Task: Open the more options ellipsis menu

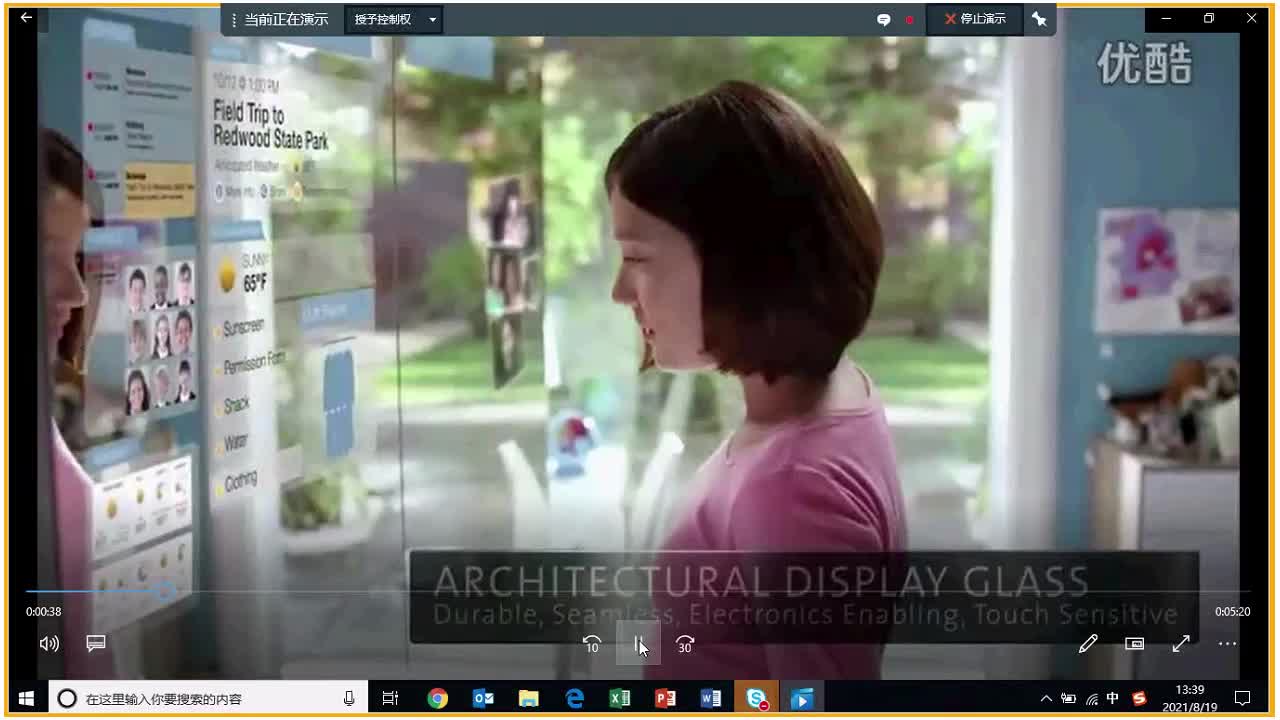Action: coord(1227,644)
